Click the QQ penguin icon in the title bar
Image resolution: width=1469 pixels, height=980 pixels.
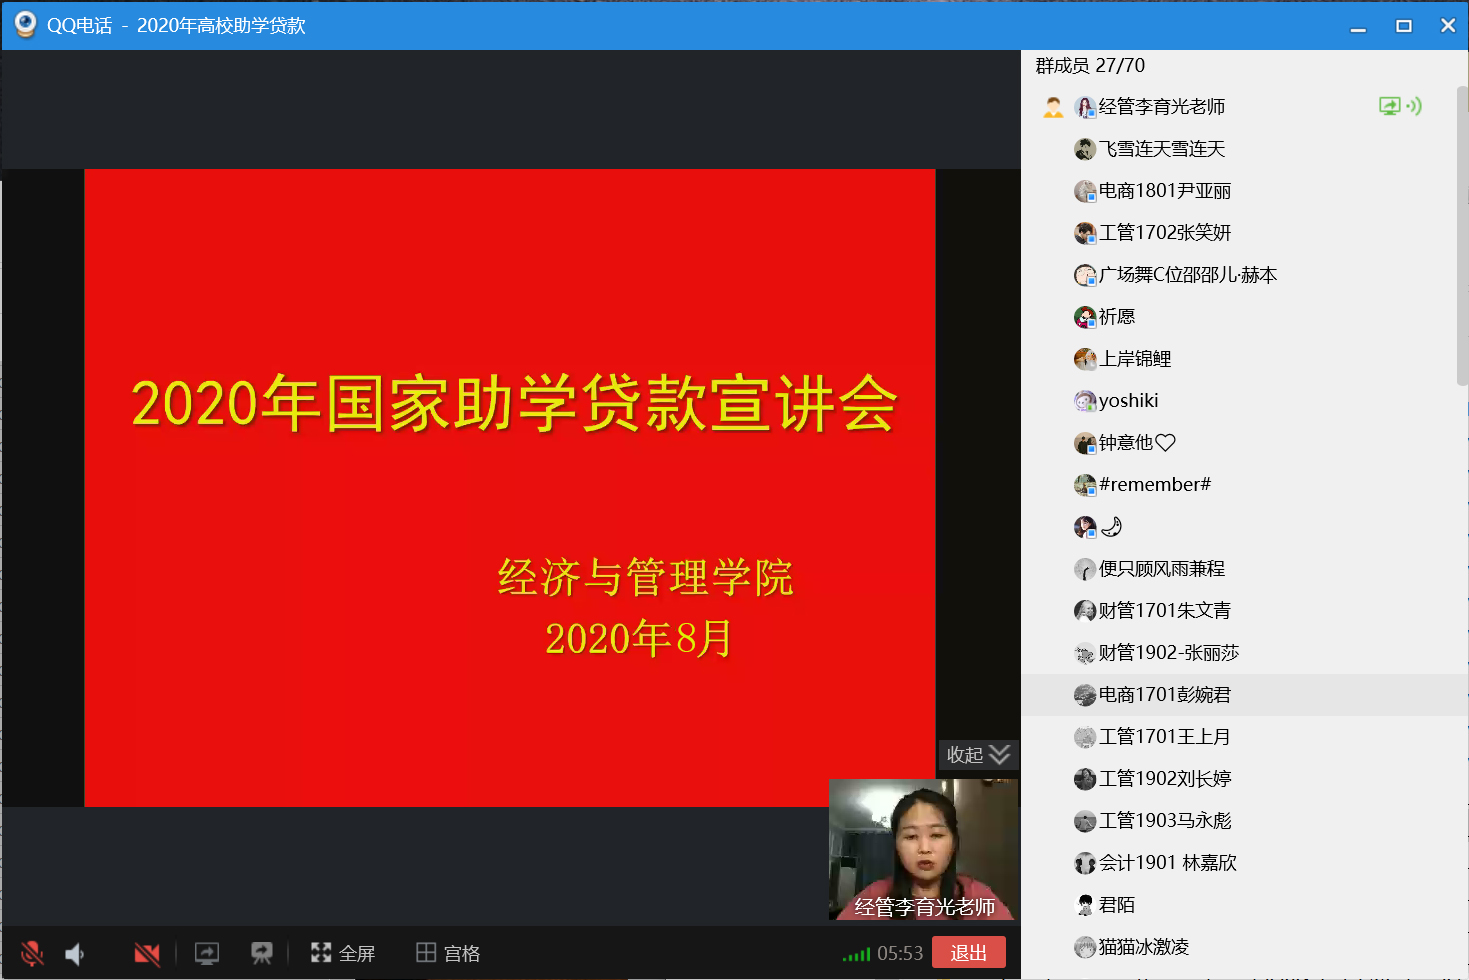pos(25,25)
